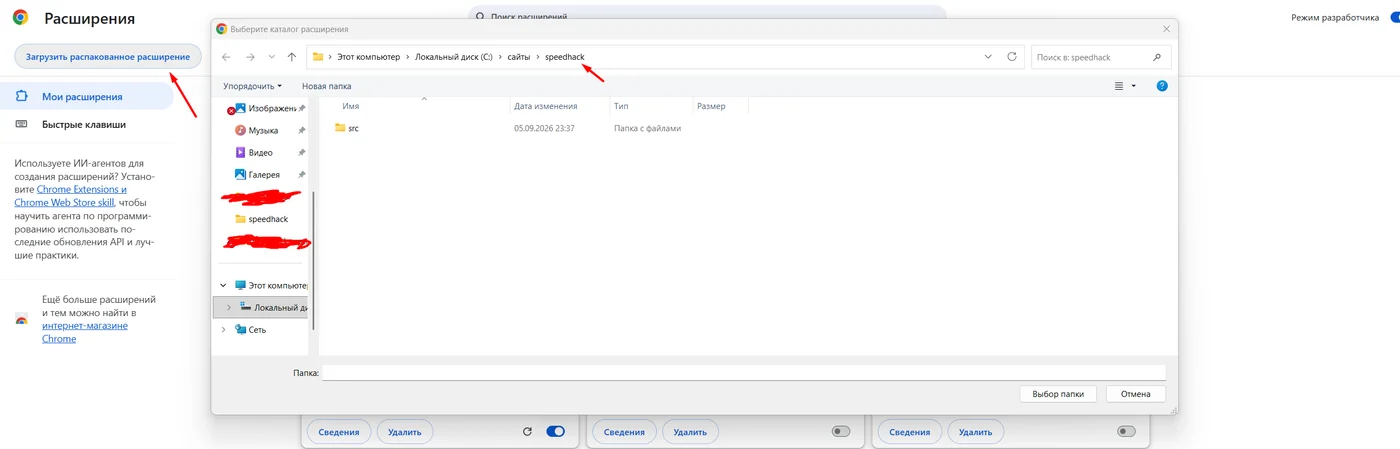This screenshot has height=449, width=1400.
Task: Expand the 'Сеть' tree node
Action: coord(223,329)
